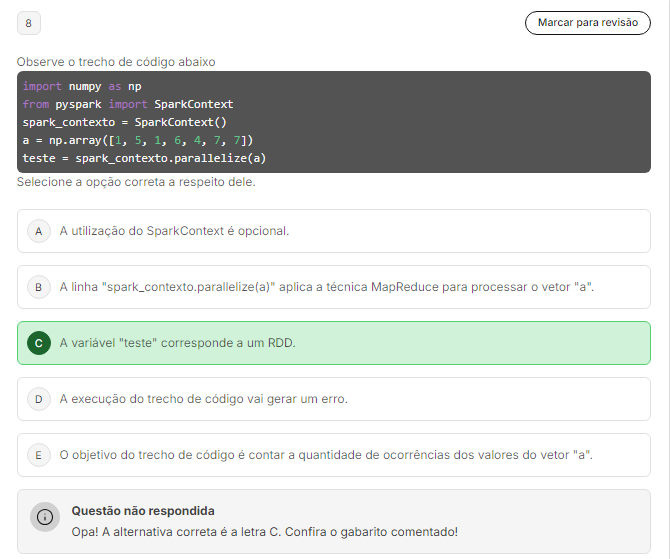The height and width of the screenshot is (559, 670).
Task: Choose answer 'A variável teste corresponde a um RDD'
Action: [x=177, y=343]
